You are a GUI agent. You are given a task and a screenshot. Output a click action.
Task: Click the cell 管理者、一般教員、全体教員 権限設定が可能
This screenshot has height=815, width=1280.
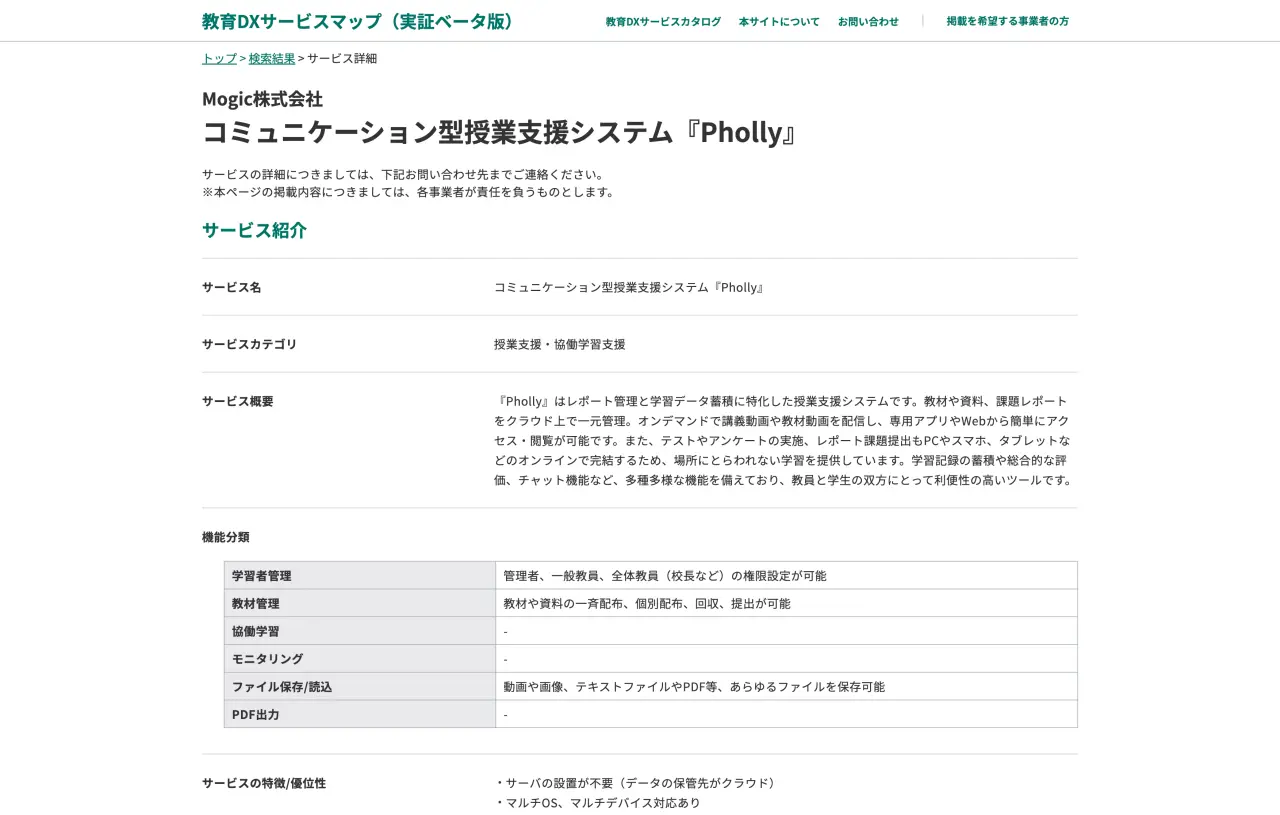786,576
